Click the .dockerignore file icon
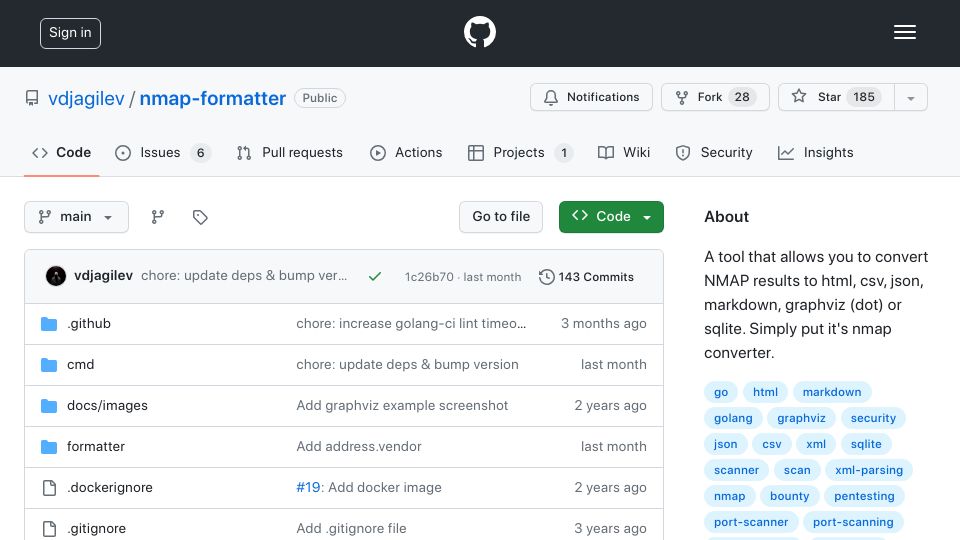Viewport: 960px width, 540px height. [x=49, y=488]
